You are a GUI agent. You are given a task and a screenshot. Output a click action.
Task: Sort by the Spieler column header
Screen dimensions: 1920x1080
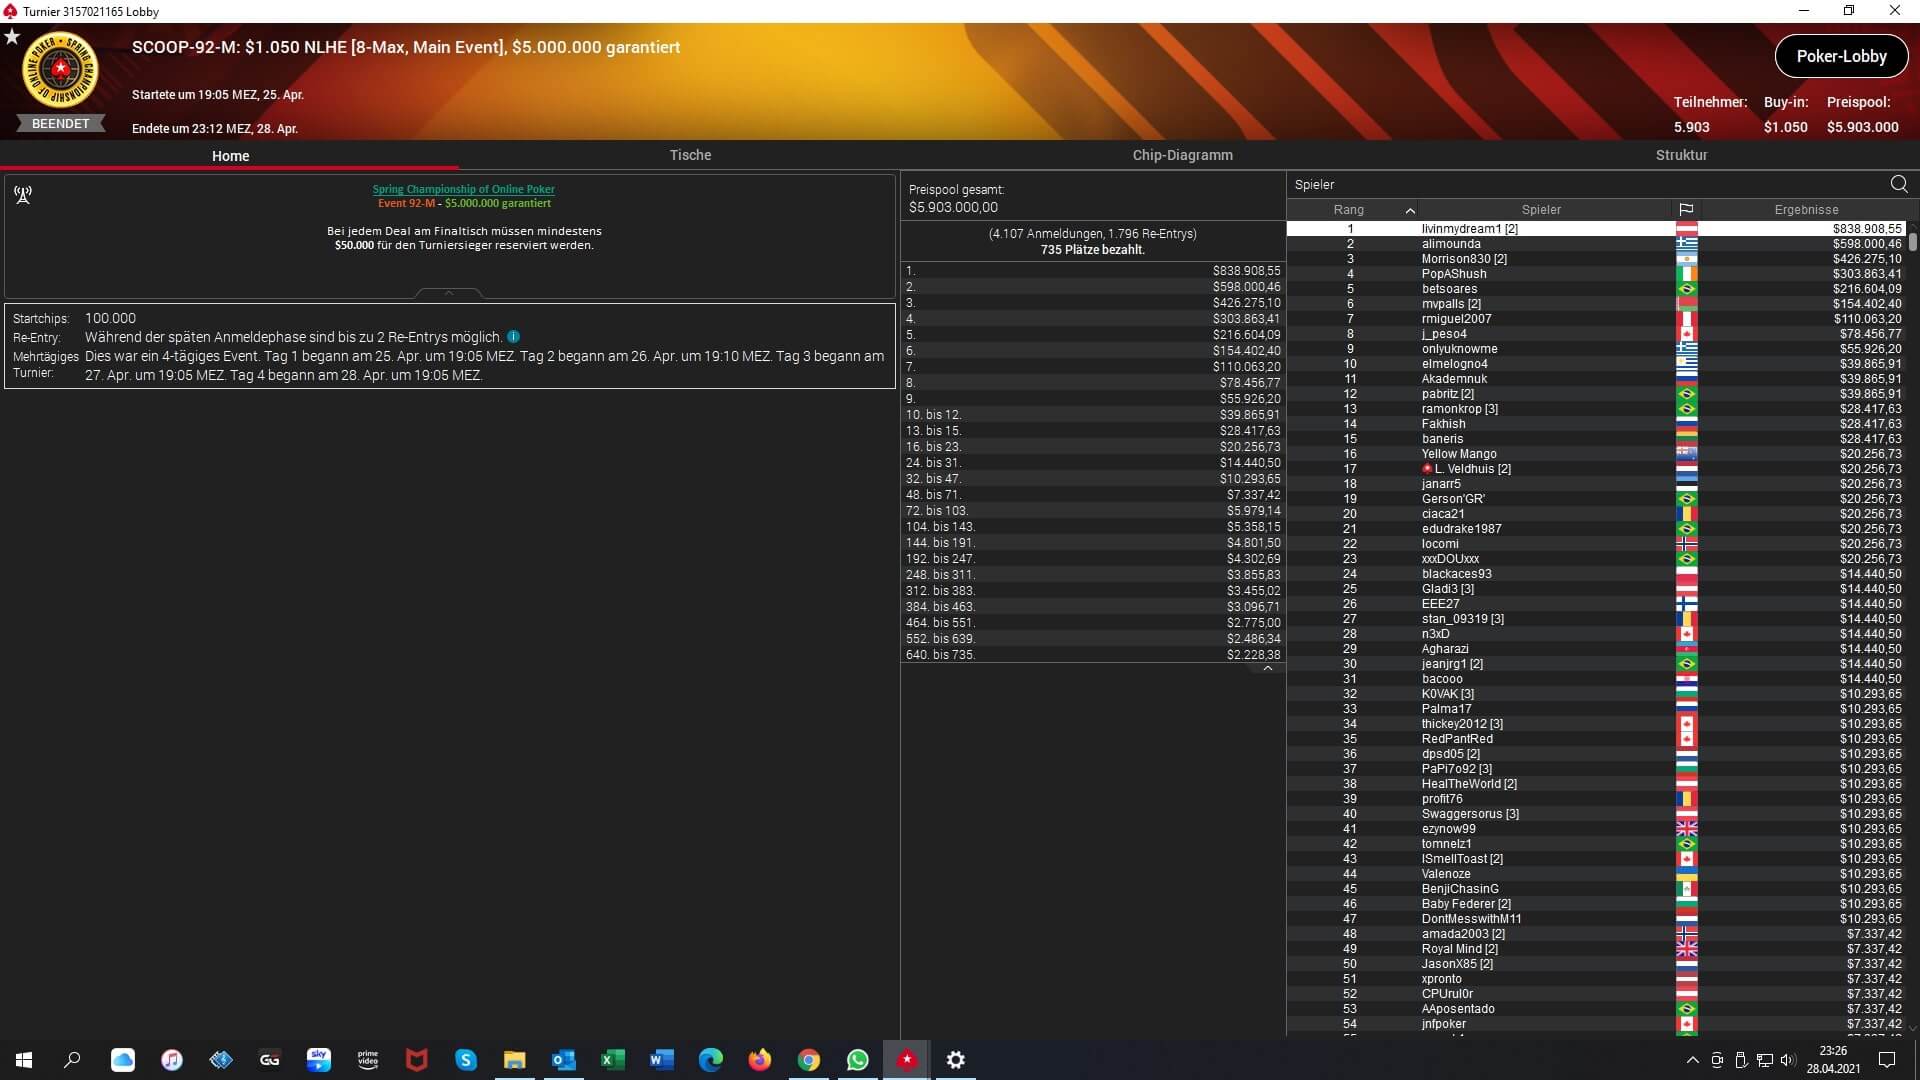pos(1541,210)
